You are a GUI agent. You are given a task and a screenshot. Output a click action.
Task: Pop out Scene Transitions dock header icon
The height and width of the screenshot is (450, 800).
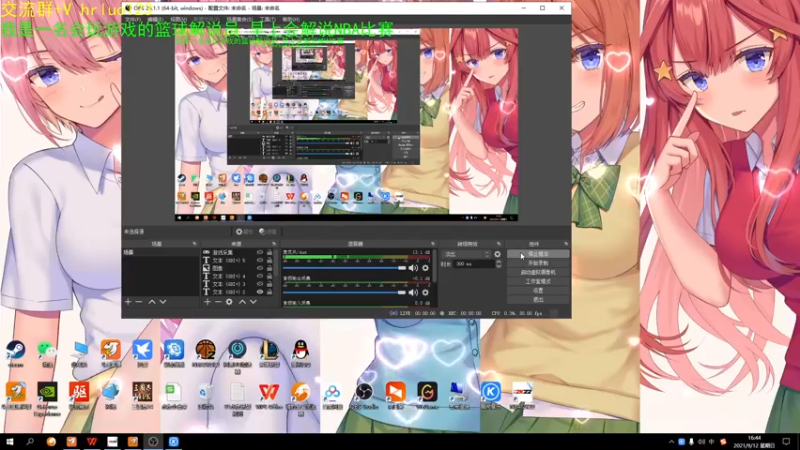tap(498, 244)
